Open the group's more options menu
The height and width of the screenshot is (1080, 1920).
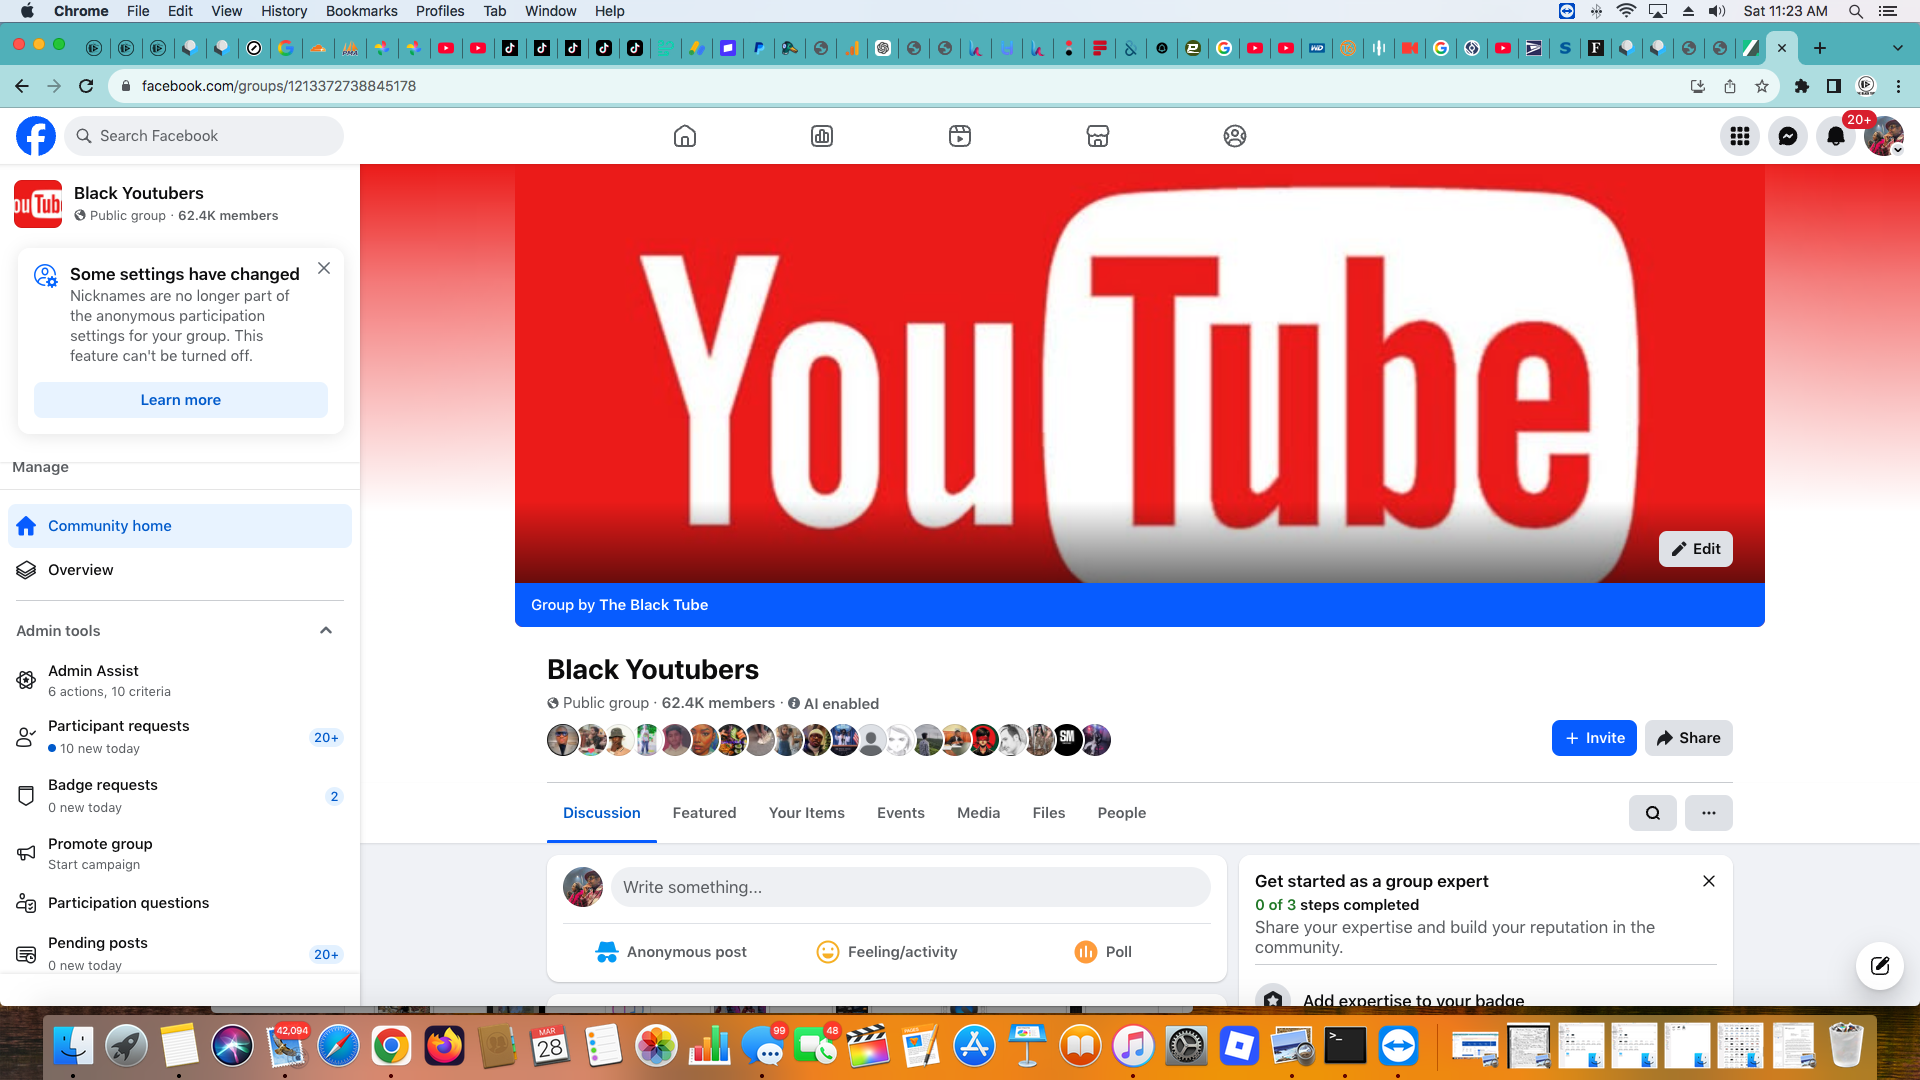(1708, 813)
